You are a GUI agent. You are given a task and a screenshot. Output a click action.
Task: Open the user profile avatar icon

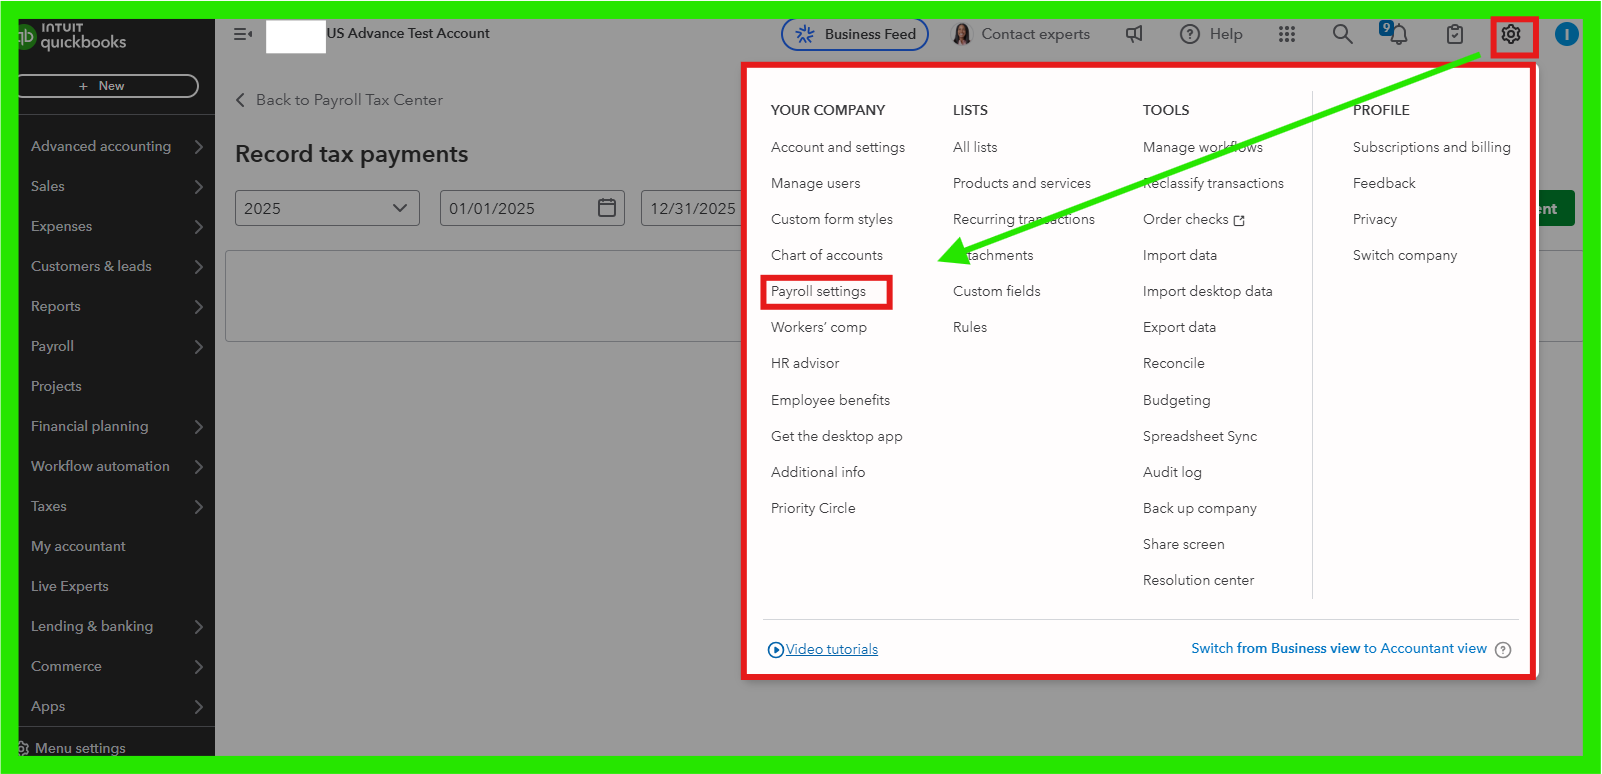tap(1566, 35)
